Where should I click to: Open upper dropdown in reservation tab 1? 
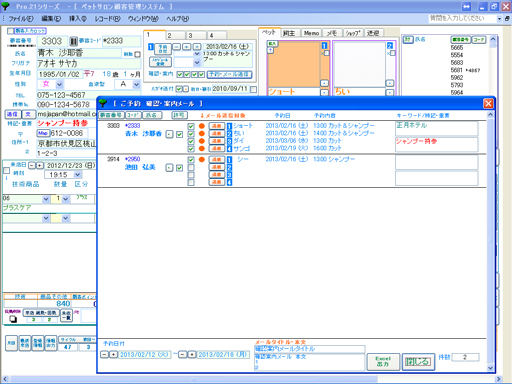197,54
